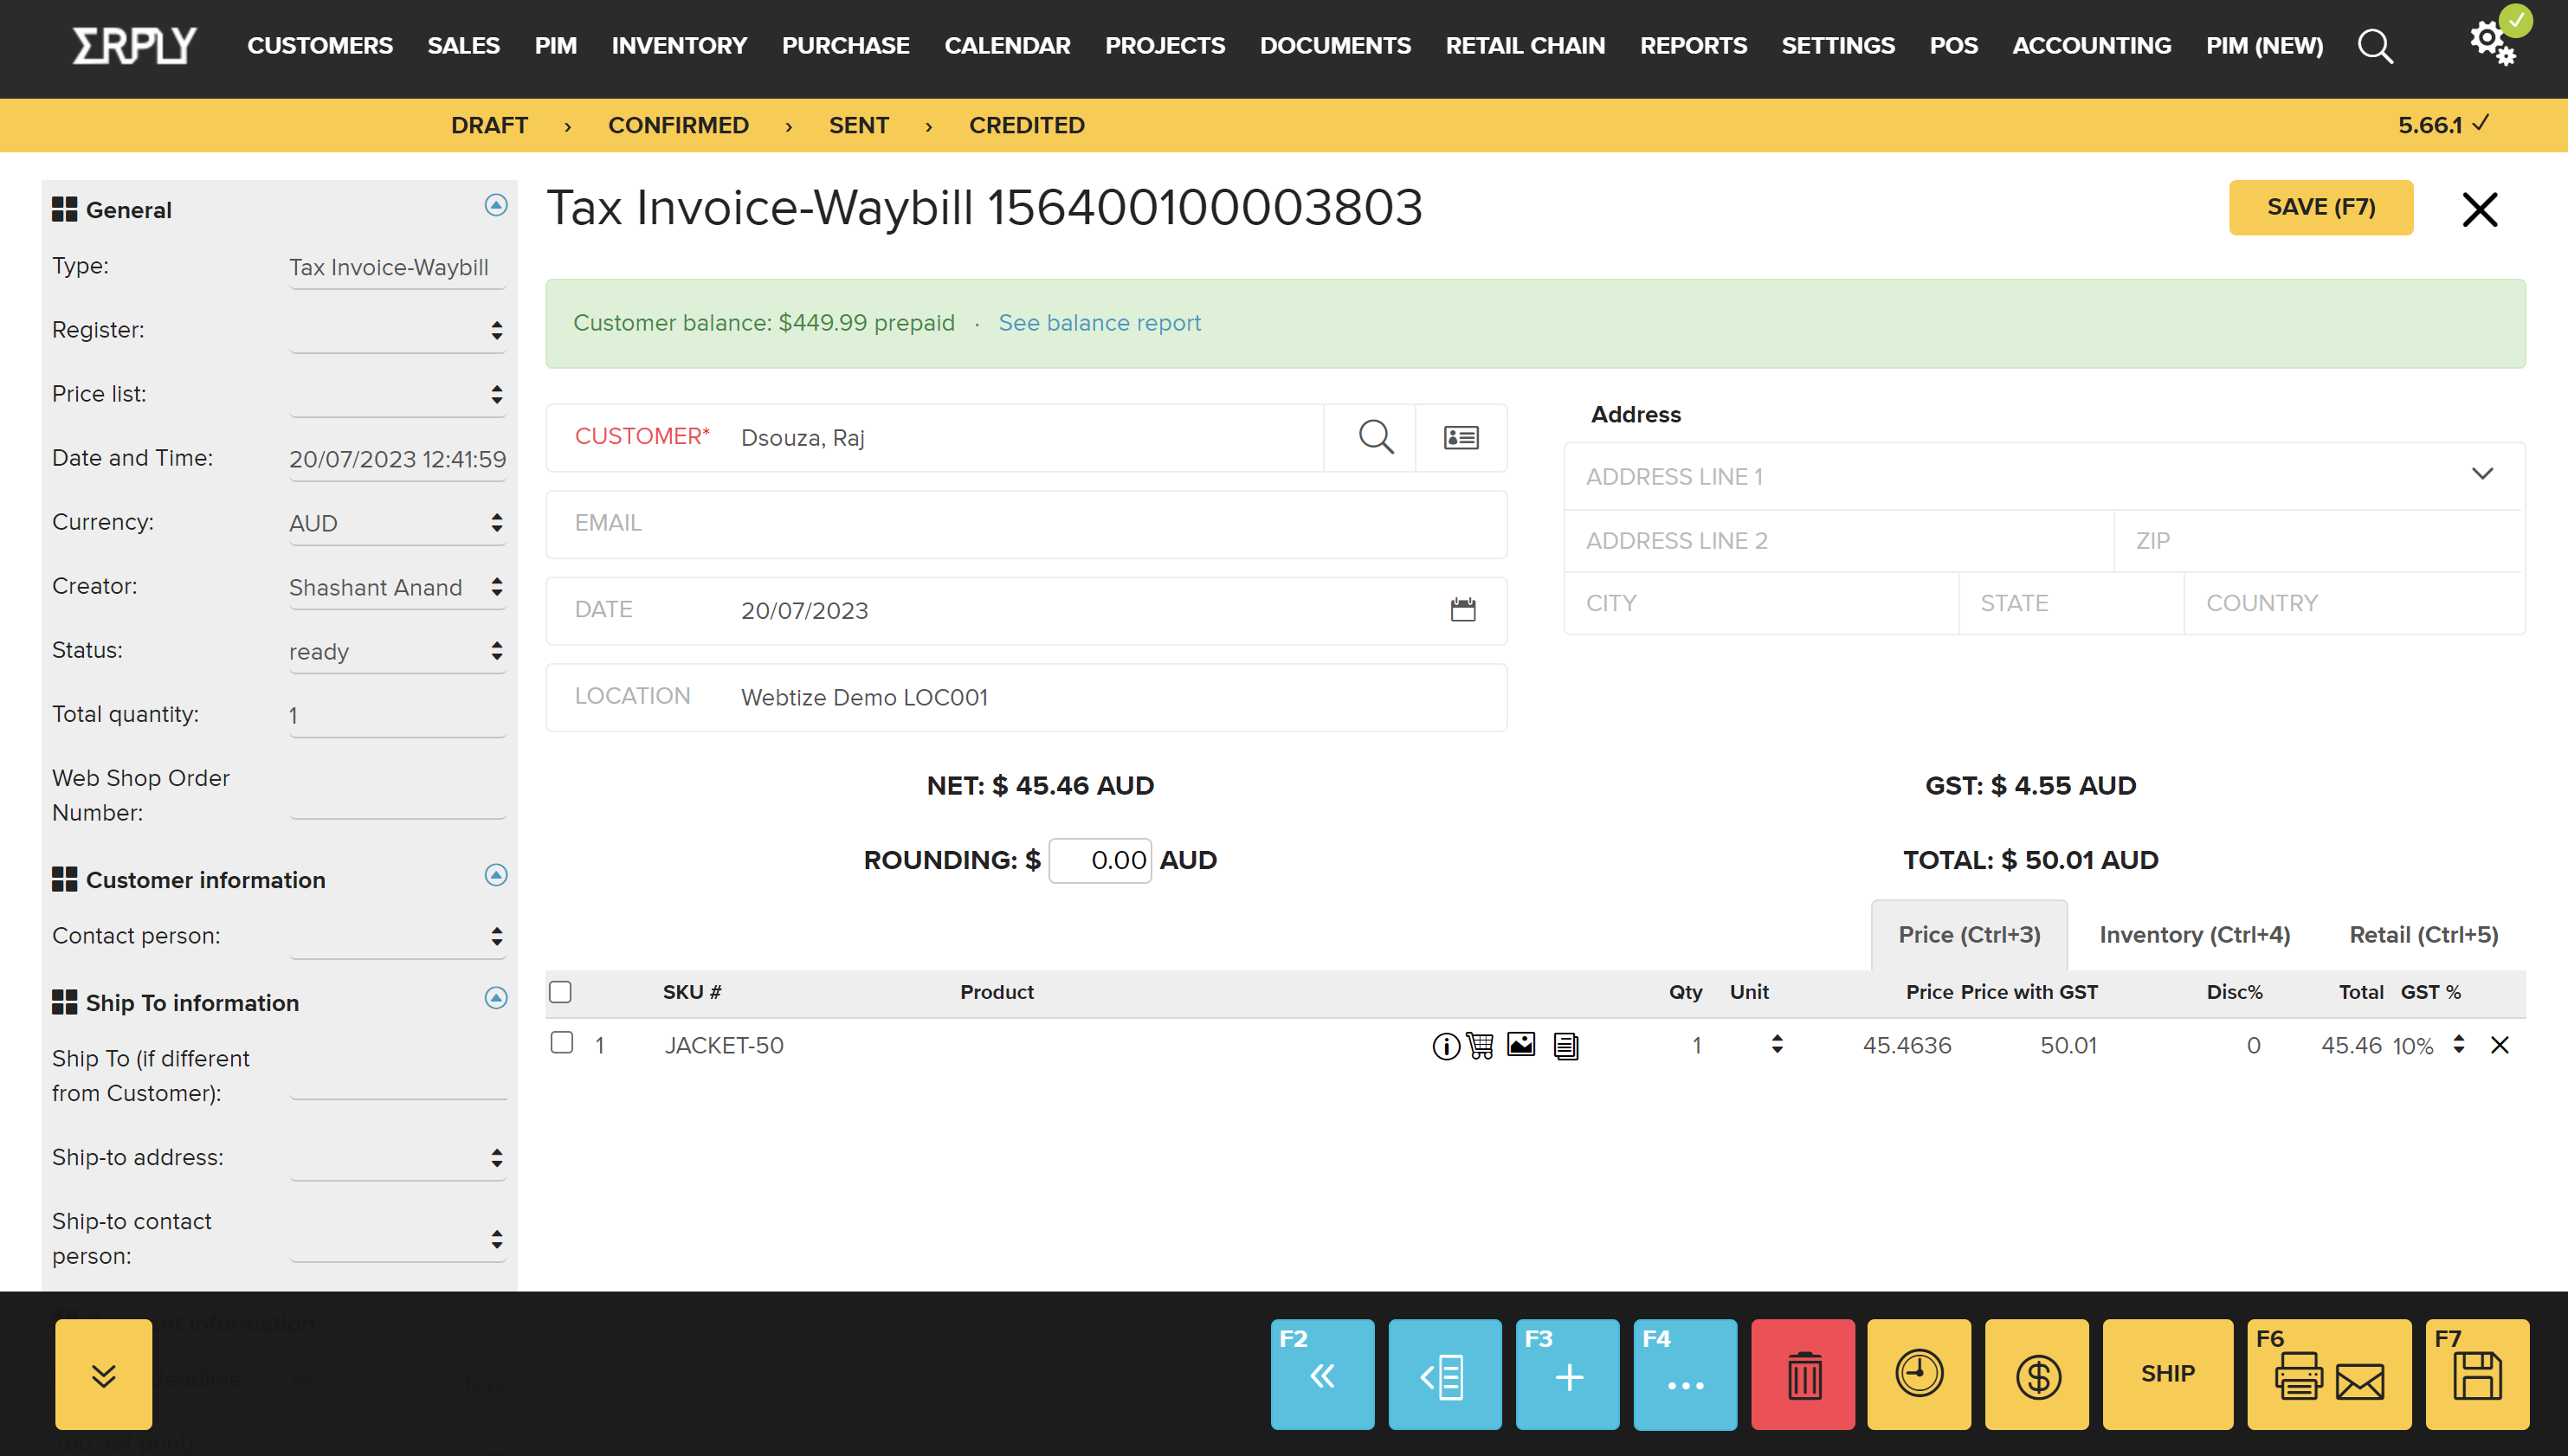The width and height of the screenshot is (2568, 1456).
Task: Open the image gallery icon for JACKET-50
Action: pyautogui.click(x=1520, y=1046)
